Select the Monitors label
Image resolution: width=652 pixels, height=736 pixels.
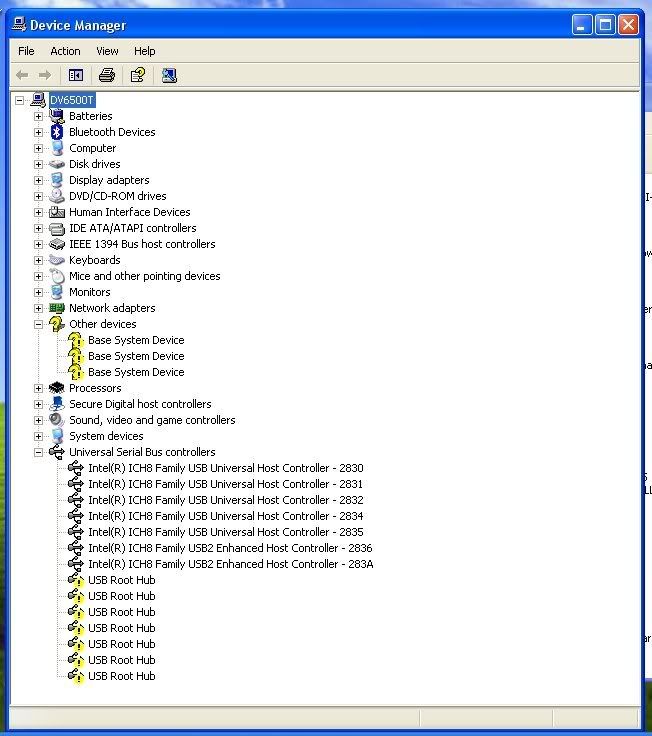click(x=90, y=292)
